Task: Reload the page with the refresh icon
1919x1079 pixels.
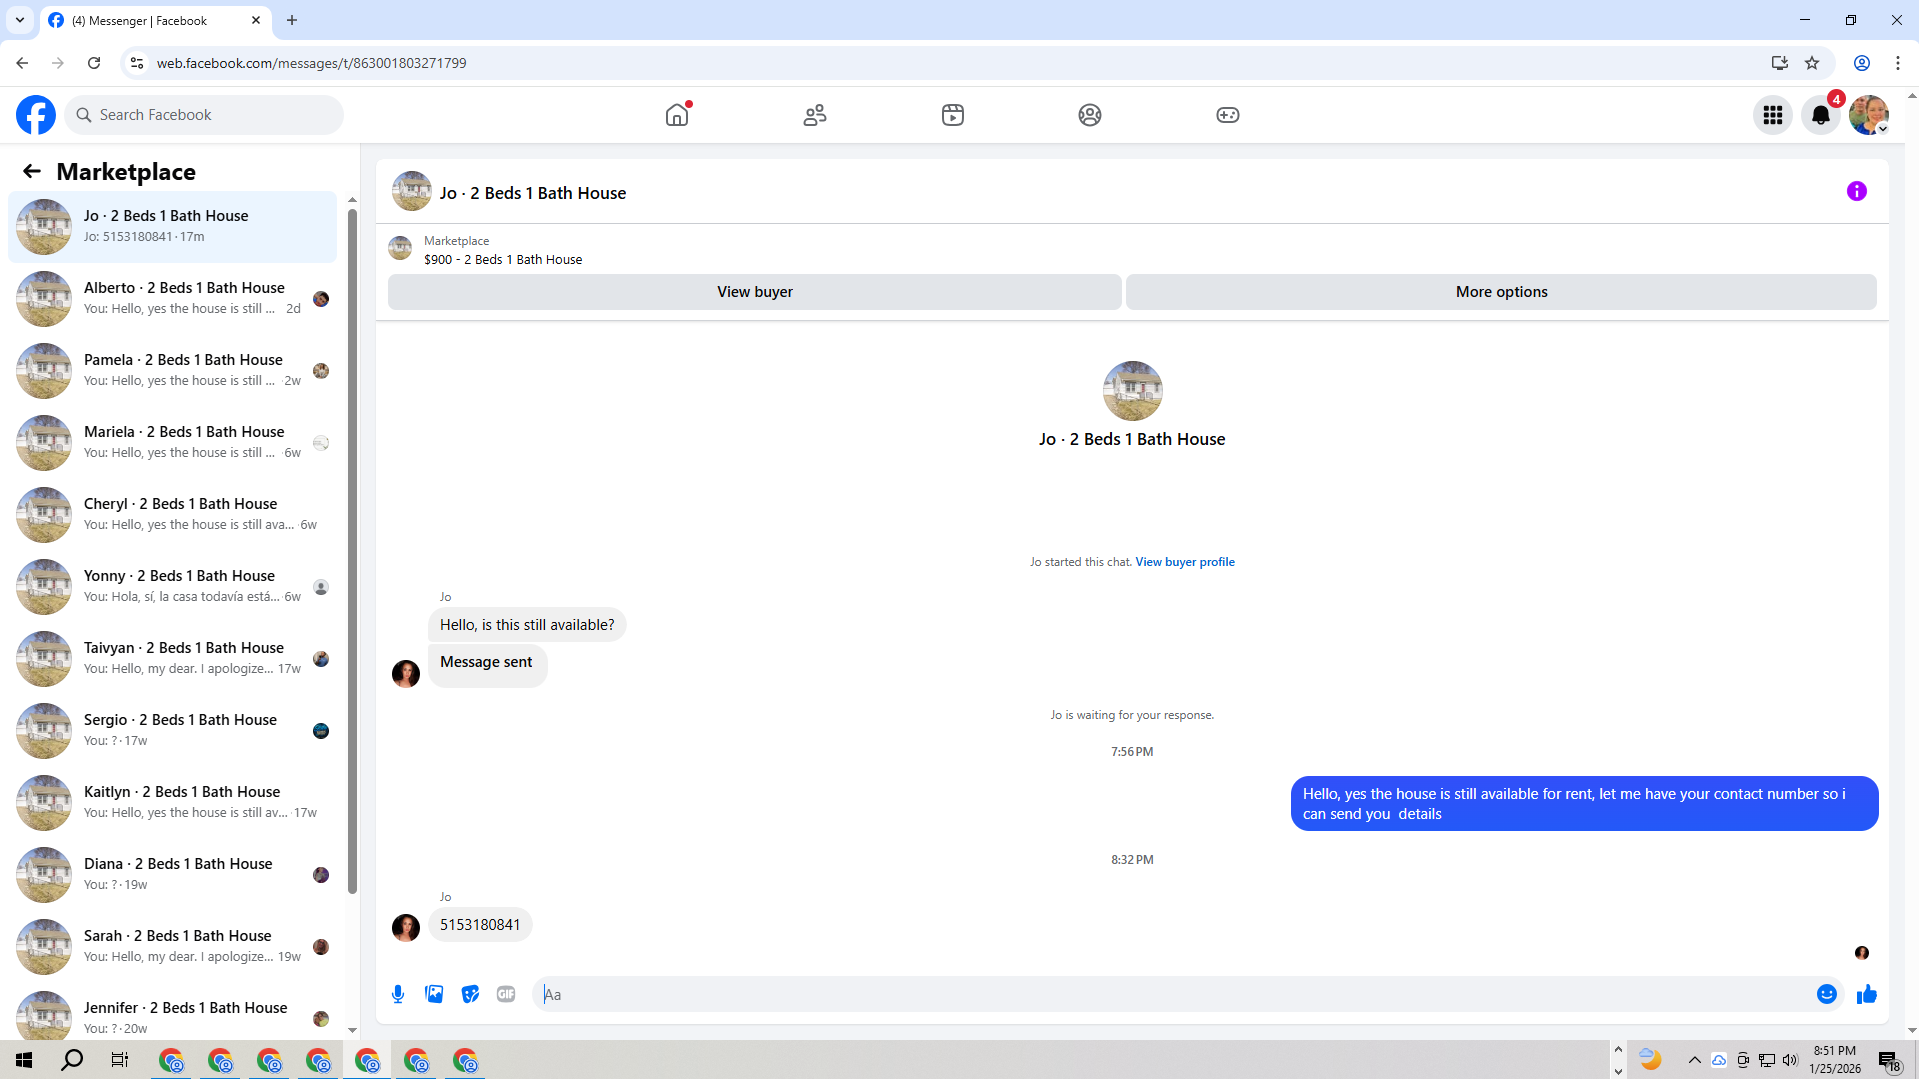Action: pos(94,63)
